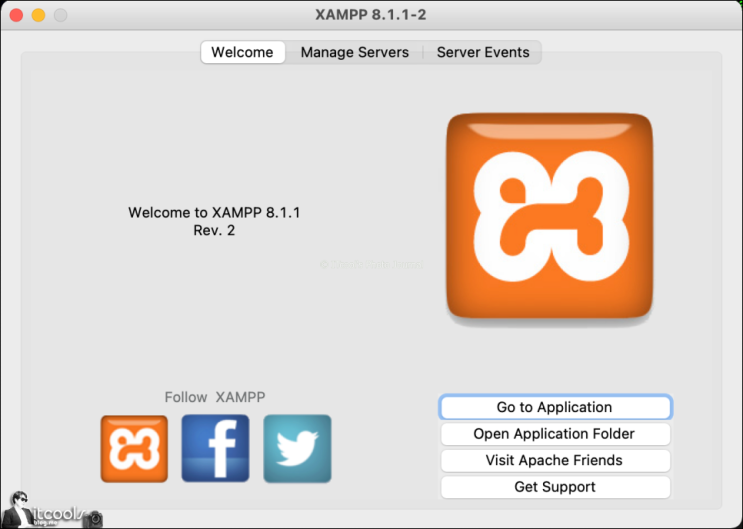Close the XAMPP window via red button
This screenshot has width=743, height=529.
tap(17, 15)
